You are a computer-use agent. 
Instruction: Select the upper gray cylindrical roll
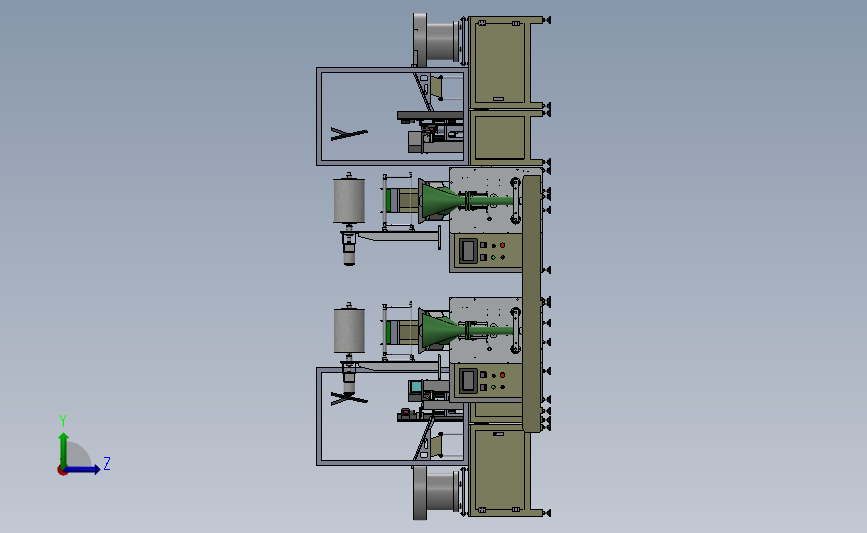pos(349,200)
